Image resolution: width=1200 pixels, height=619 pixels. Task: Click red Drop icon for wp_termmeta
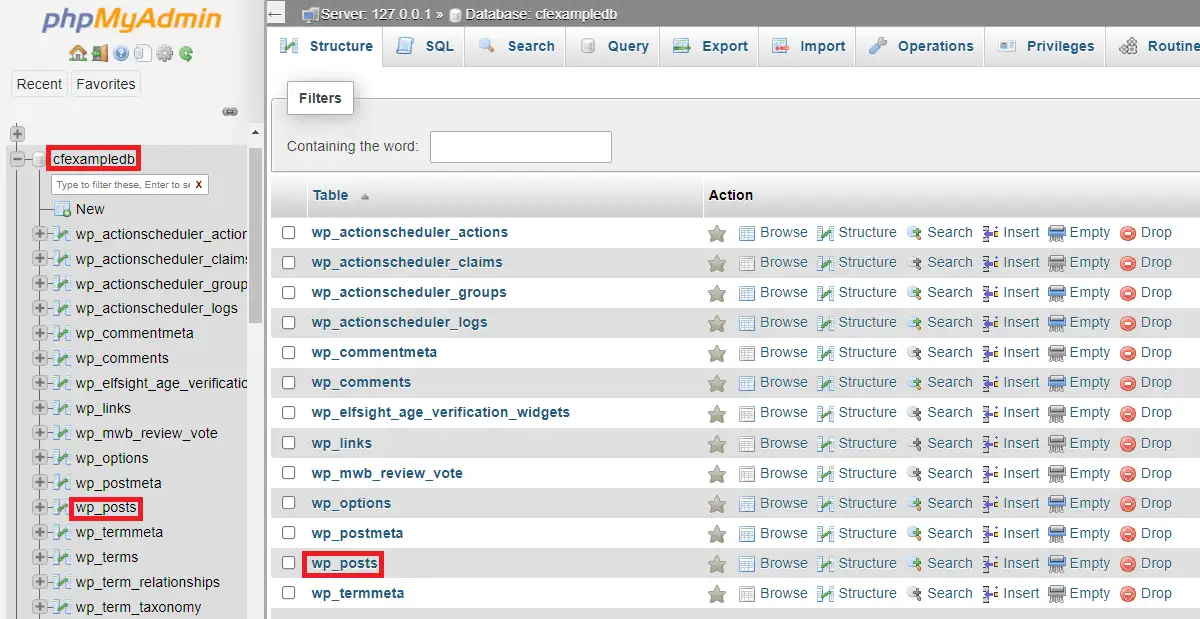coord(1128,594)
